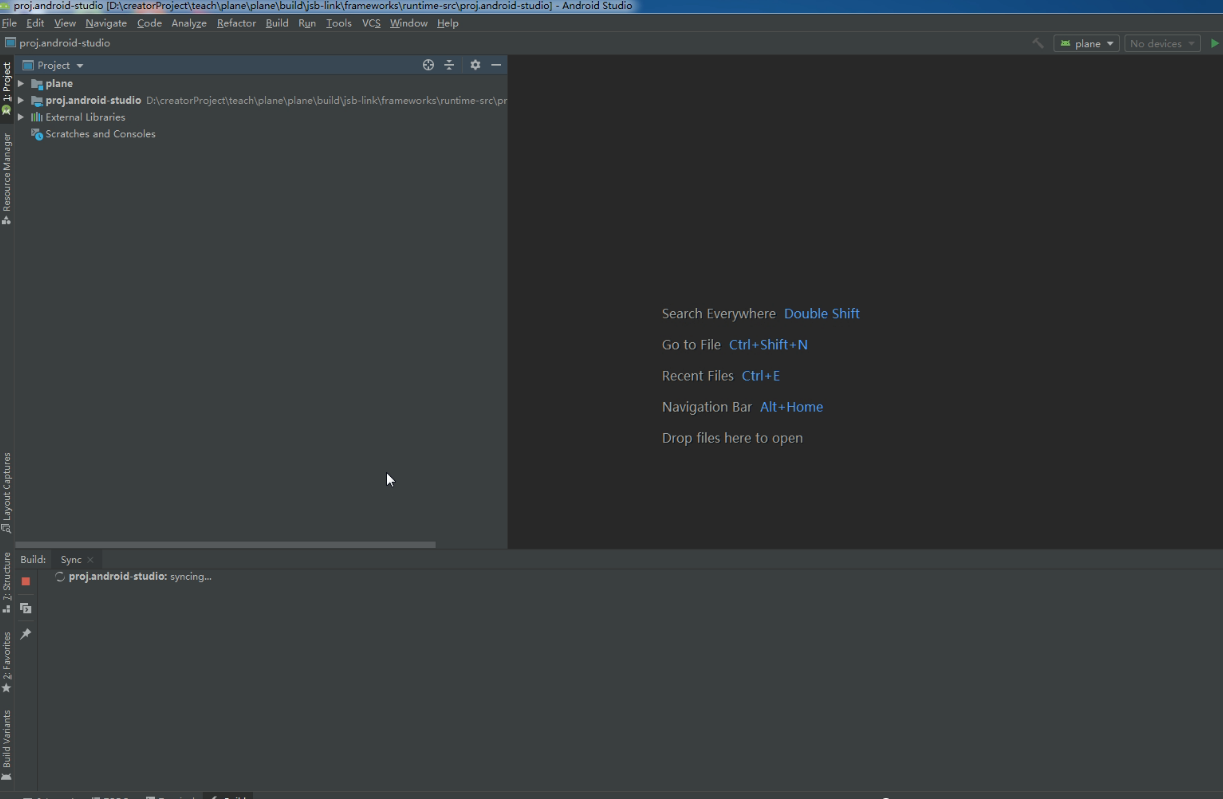
Task: Open the Layout Captures side tab
Action: click(x=7, y=492)
